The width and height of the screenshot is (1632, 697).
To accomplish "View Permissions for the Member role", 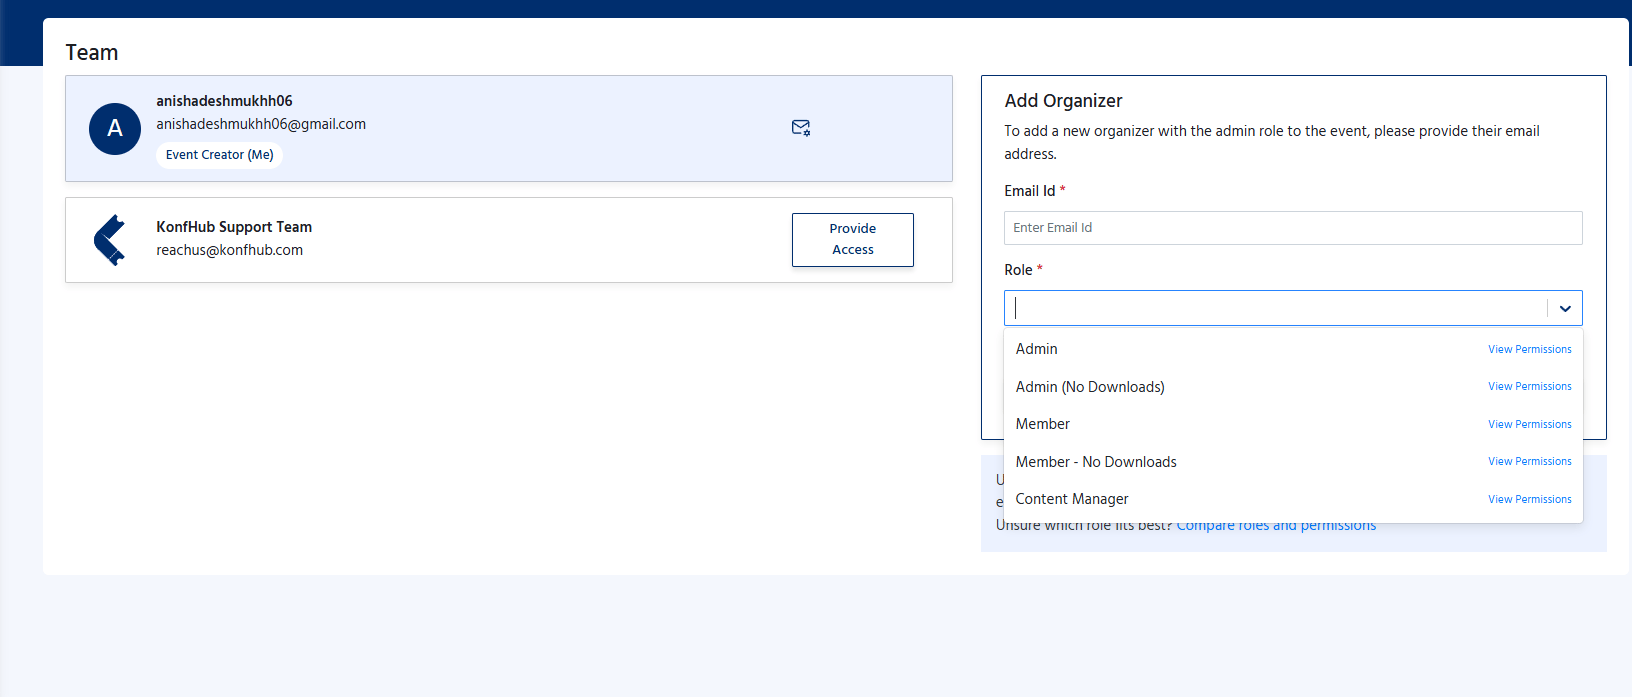I will [x=1529, y=424].
